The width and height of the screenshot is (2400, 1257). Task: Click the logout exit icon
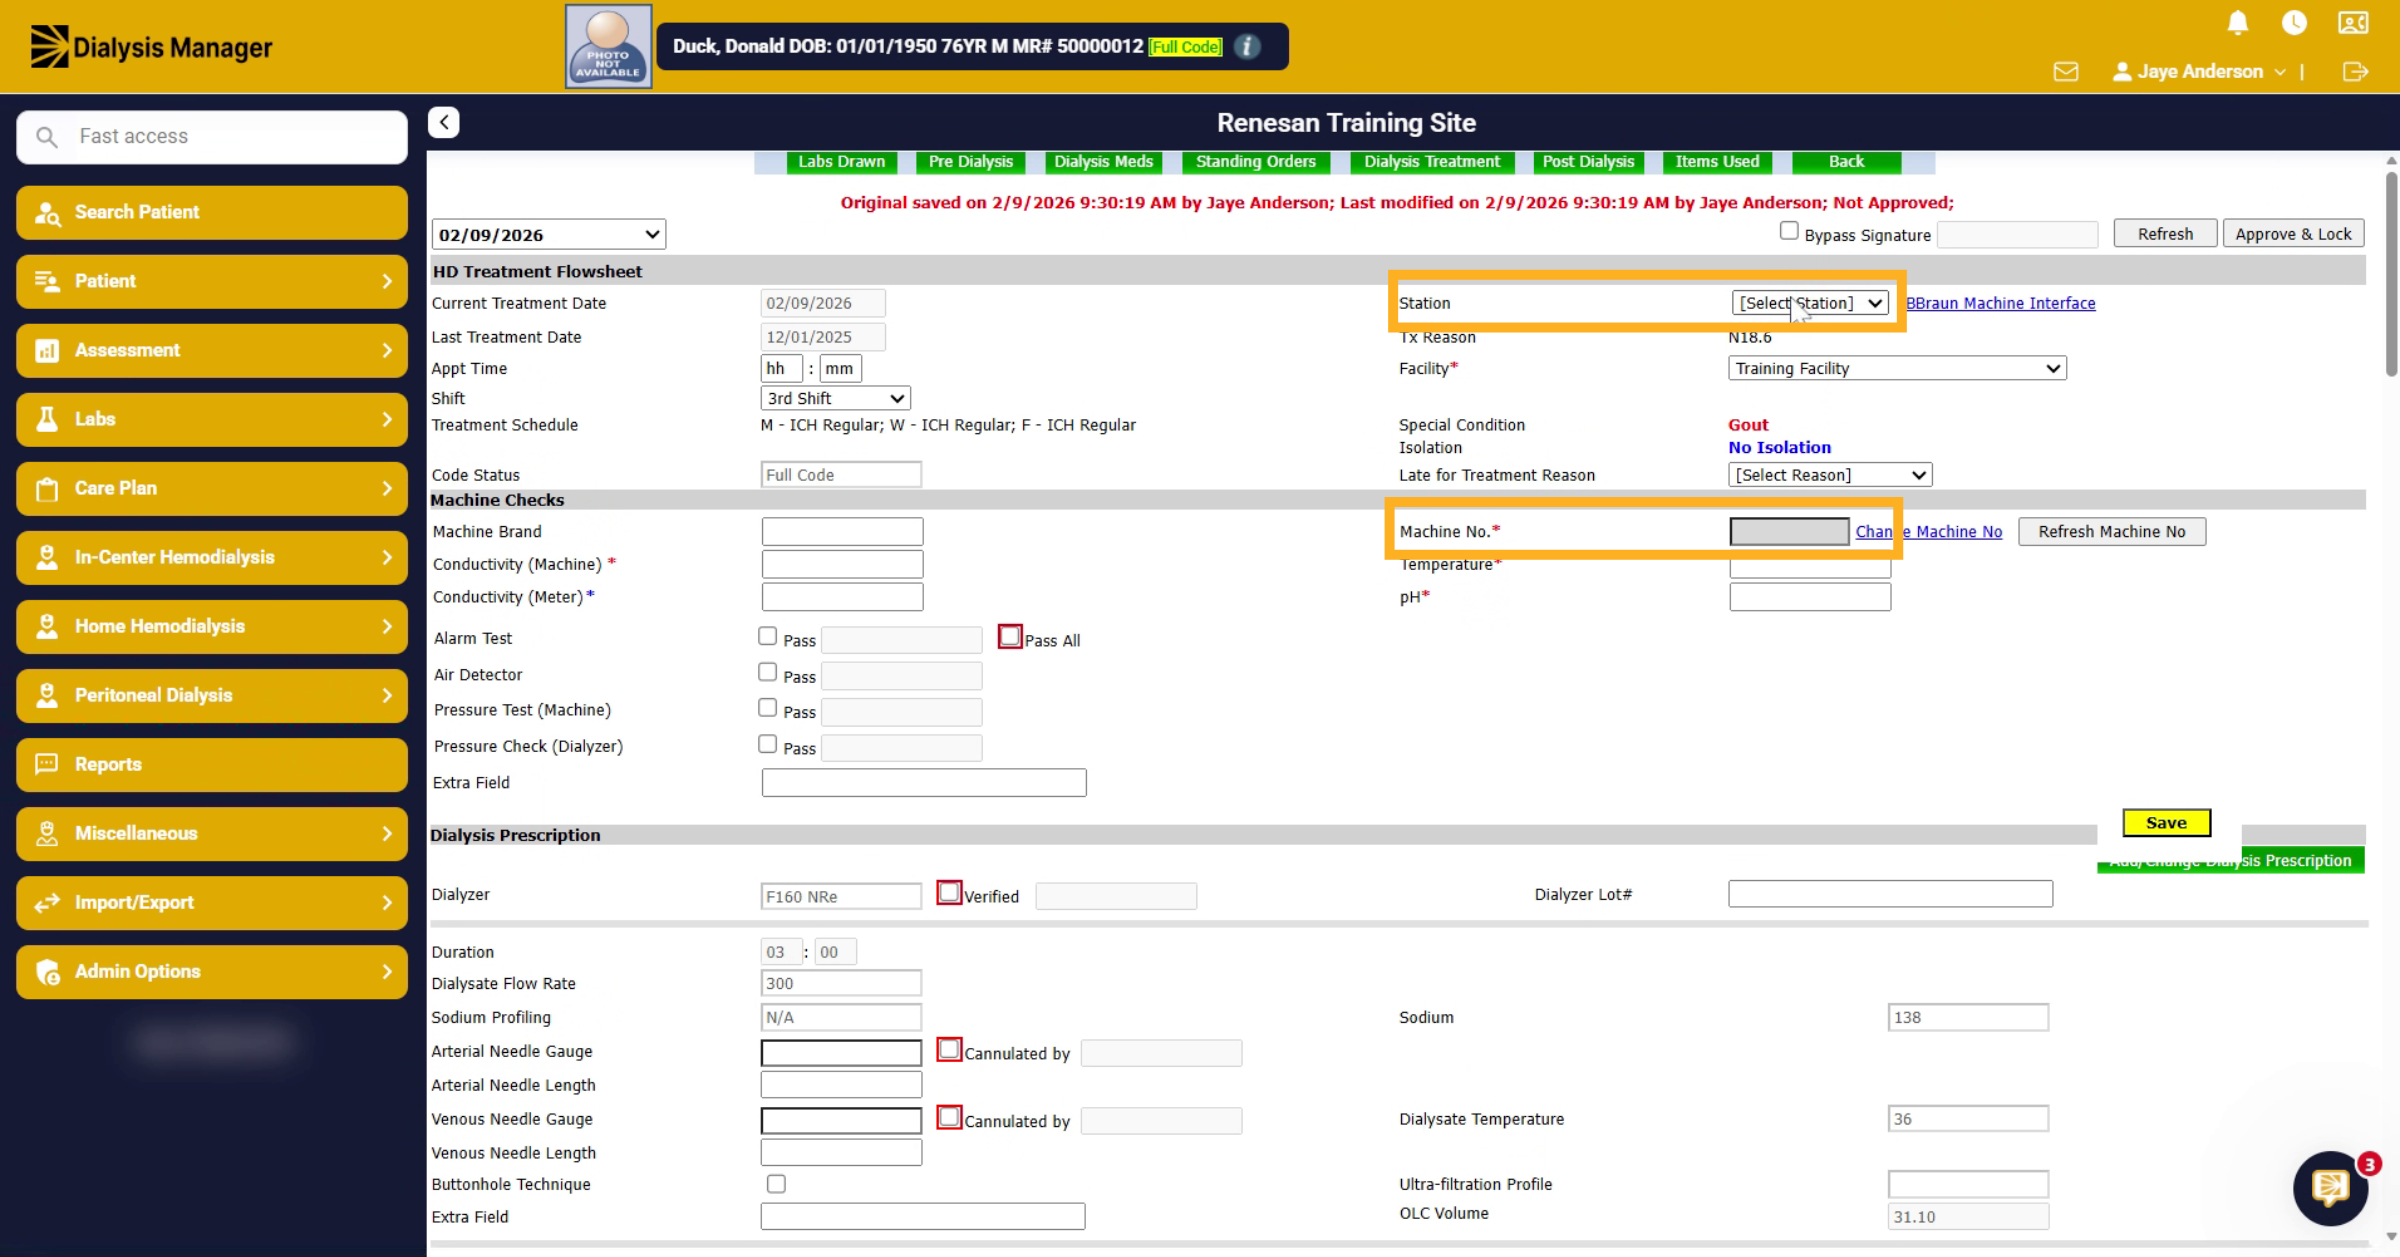tap(2355, 72)
